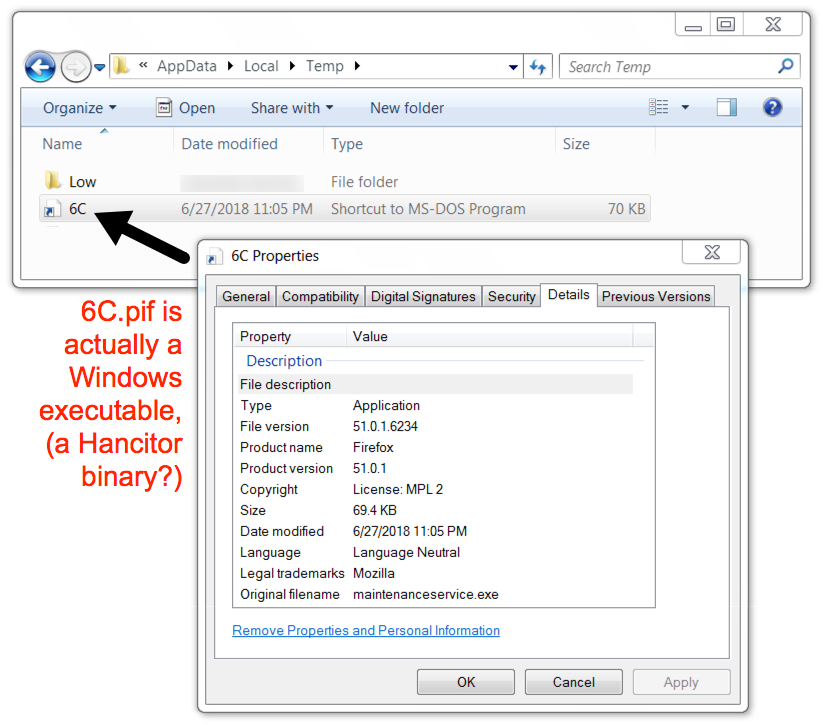Click the 70 KB size cell

[x=626, y=209]
